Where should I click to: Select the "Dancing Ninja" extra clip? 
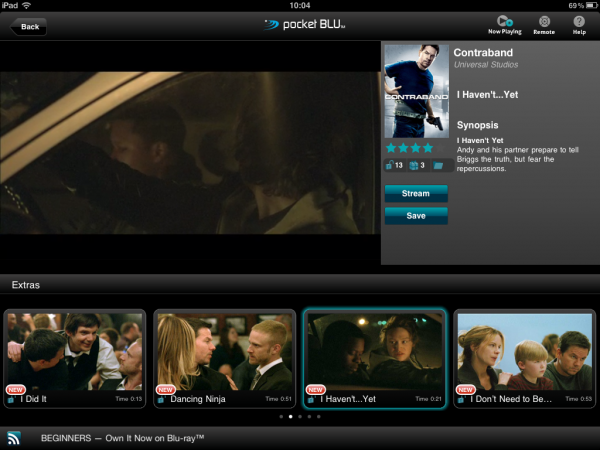[224, 358]
